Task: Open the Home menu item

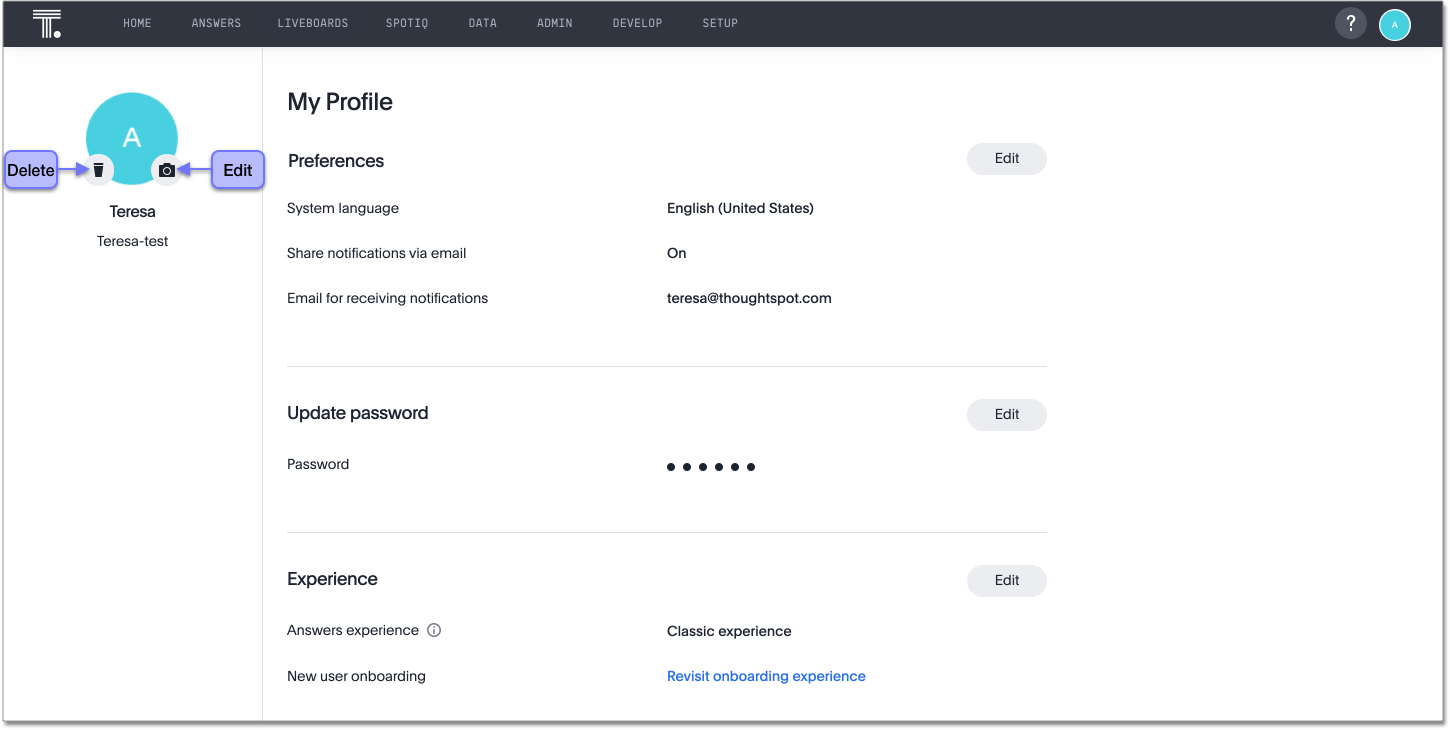Action: pyautogui.click(x=137, y=23)
